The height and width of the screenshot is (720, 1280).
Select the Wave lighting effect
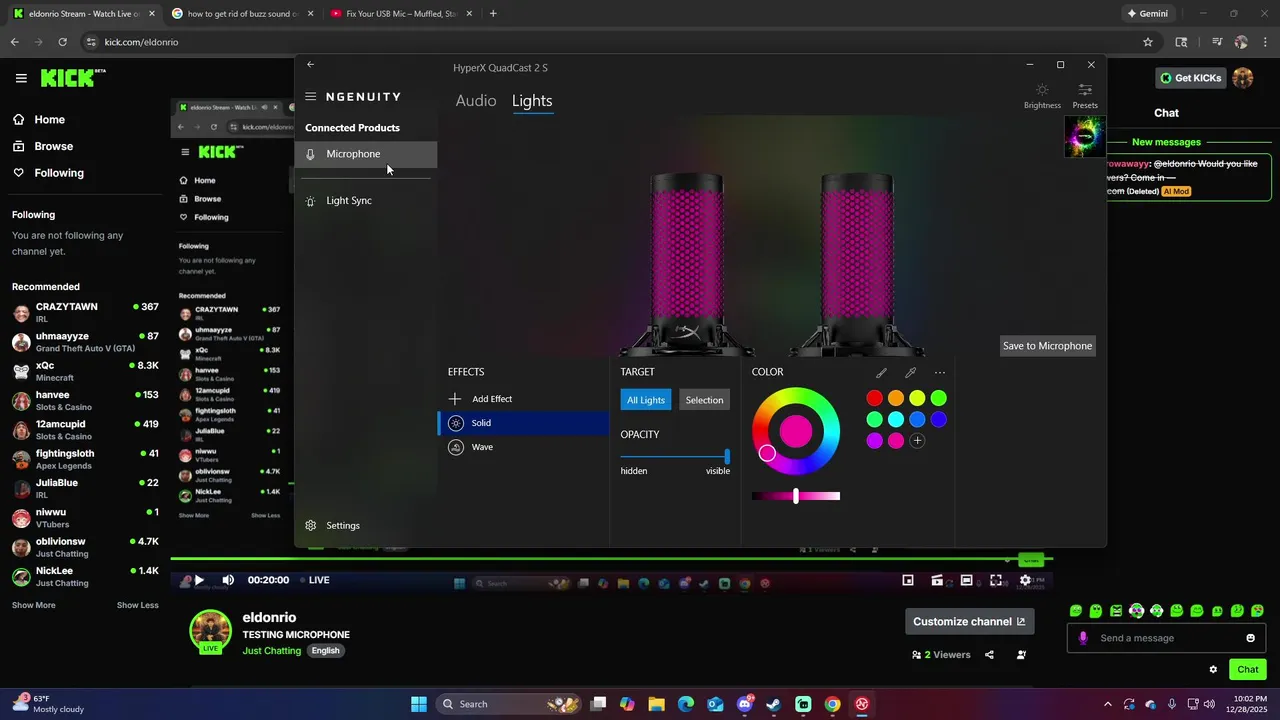[x=523, y=447]
